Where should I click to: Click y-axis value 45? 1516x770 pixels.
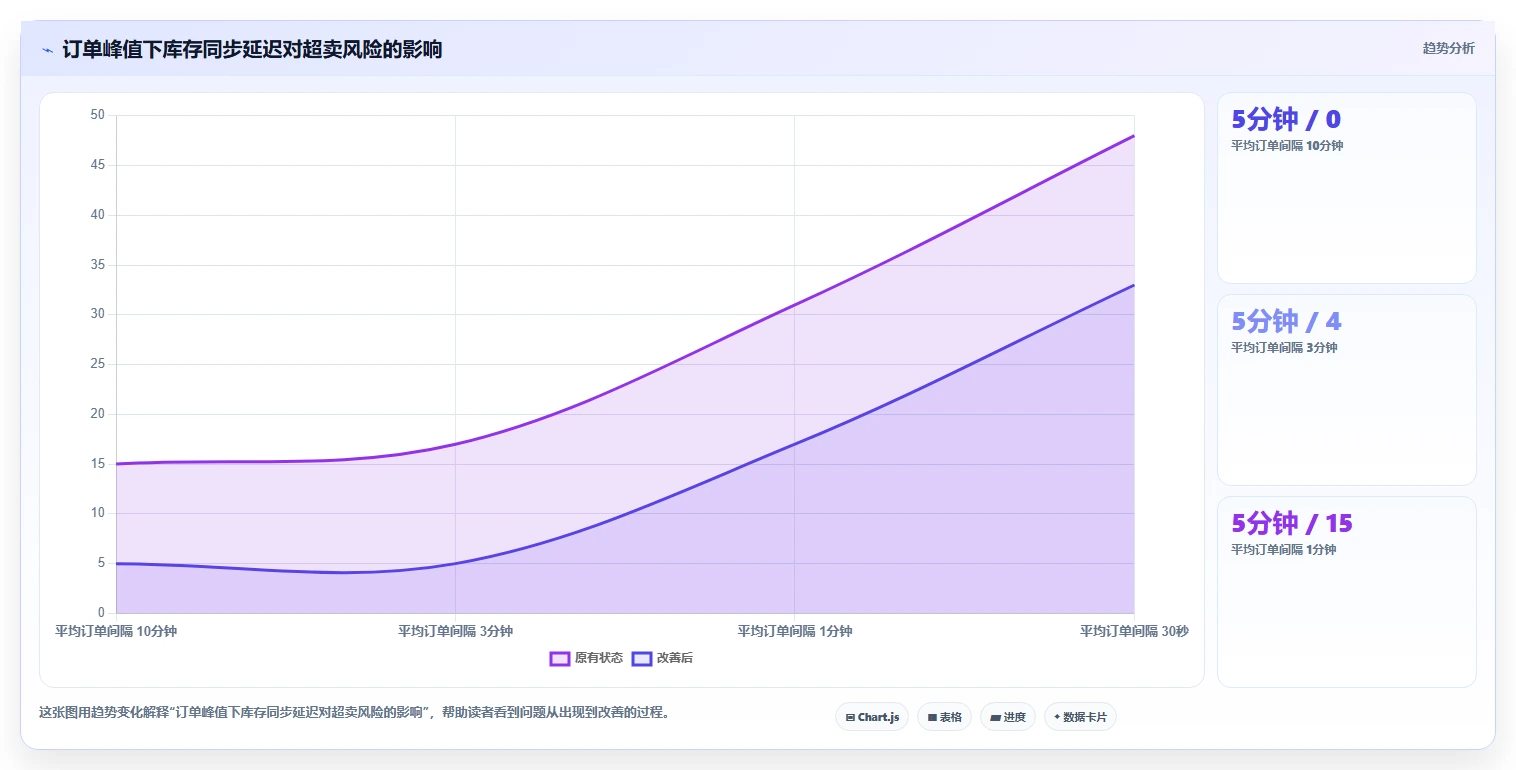coord(97,165)
